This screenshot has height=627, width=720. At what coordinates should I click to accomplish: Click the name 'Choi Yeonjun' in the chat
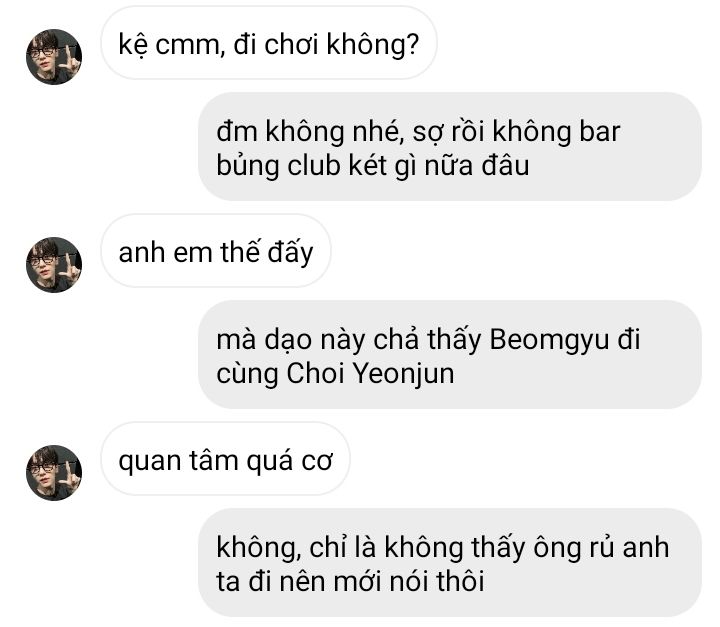click(370, 373)
